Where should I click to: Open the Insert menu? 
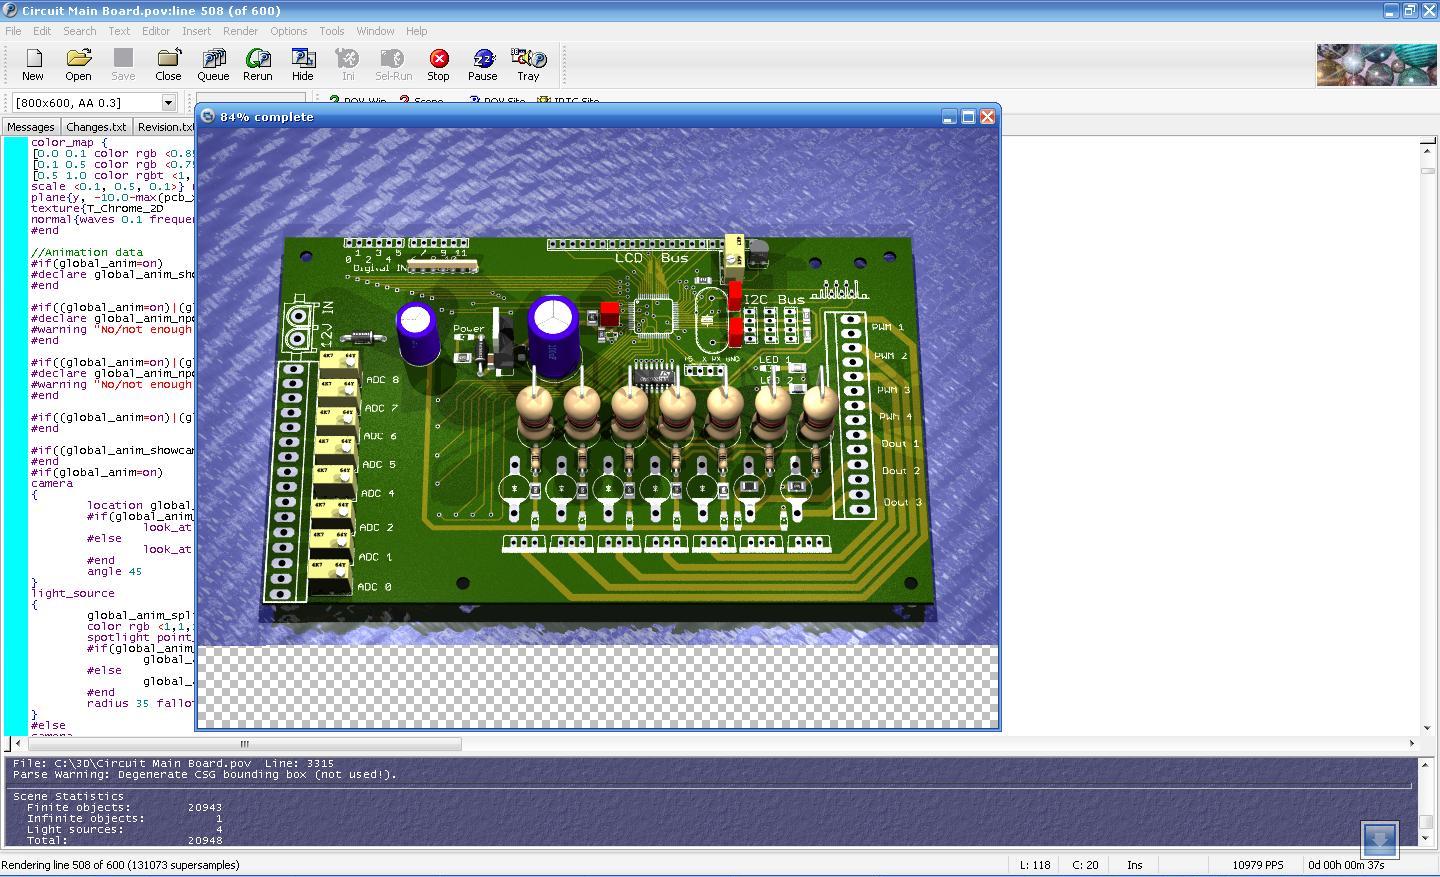coord(196,31)
